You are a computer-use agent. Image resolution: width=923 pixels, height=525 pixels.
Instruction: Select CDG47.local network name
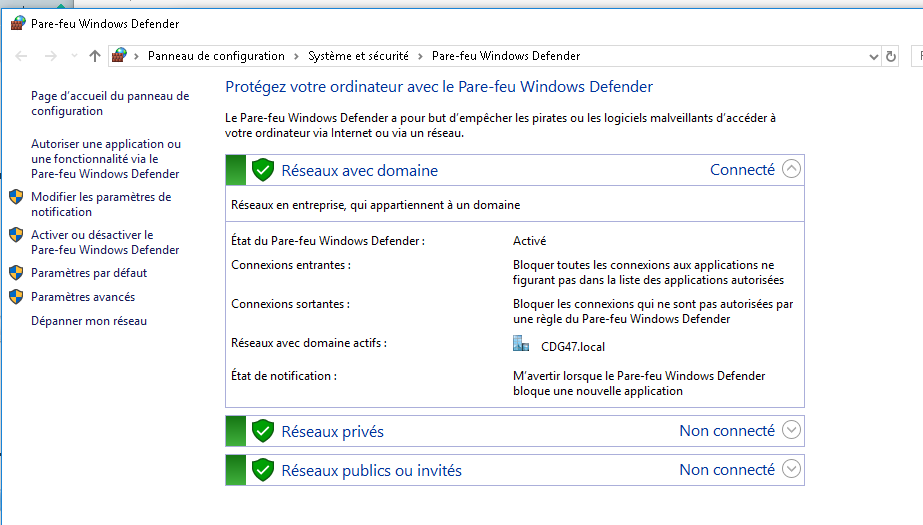point(573,347)
